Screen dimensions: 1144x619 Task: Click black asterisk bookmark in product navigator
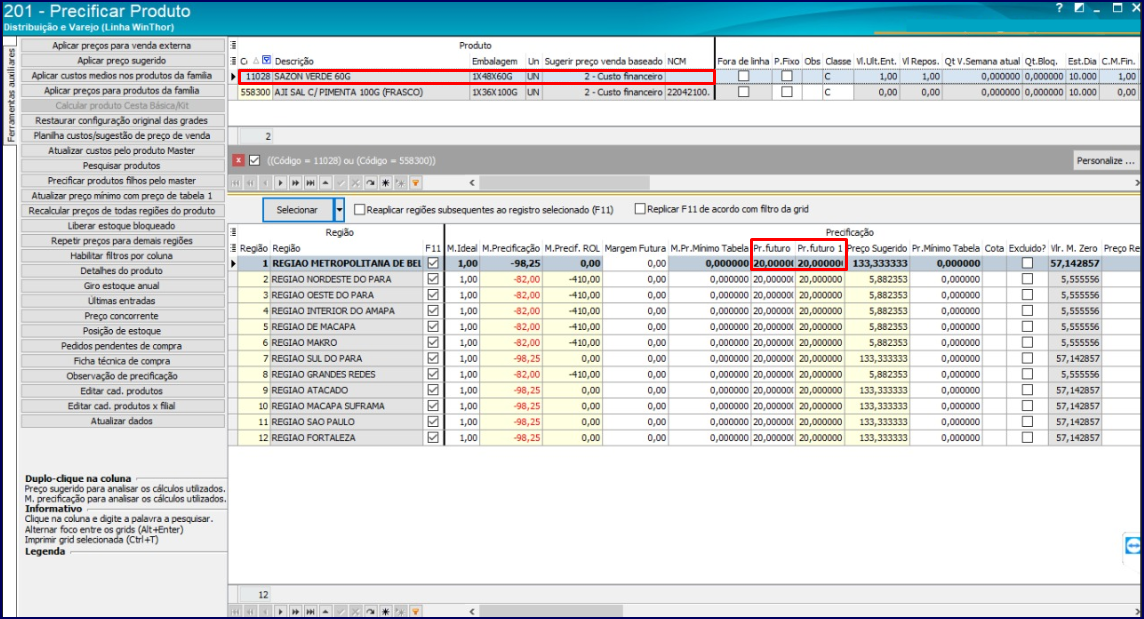coord(385,183)
